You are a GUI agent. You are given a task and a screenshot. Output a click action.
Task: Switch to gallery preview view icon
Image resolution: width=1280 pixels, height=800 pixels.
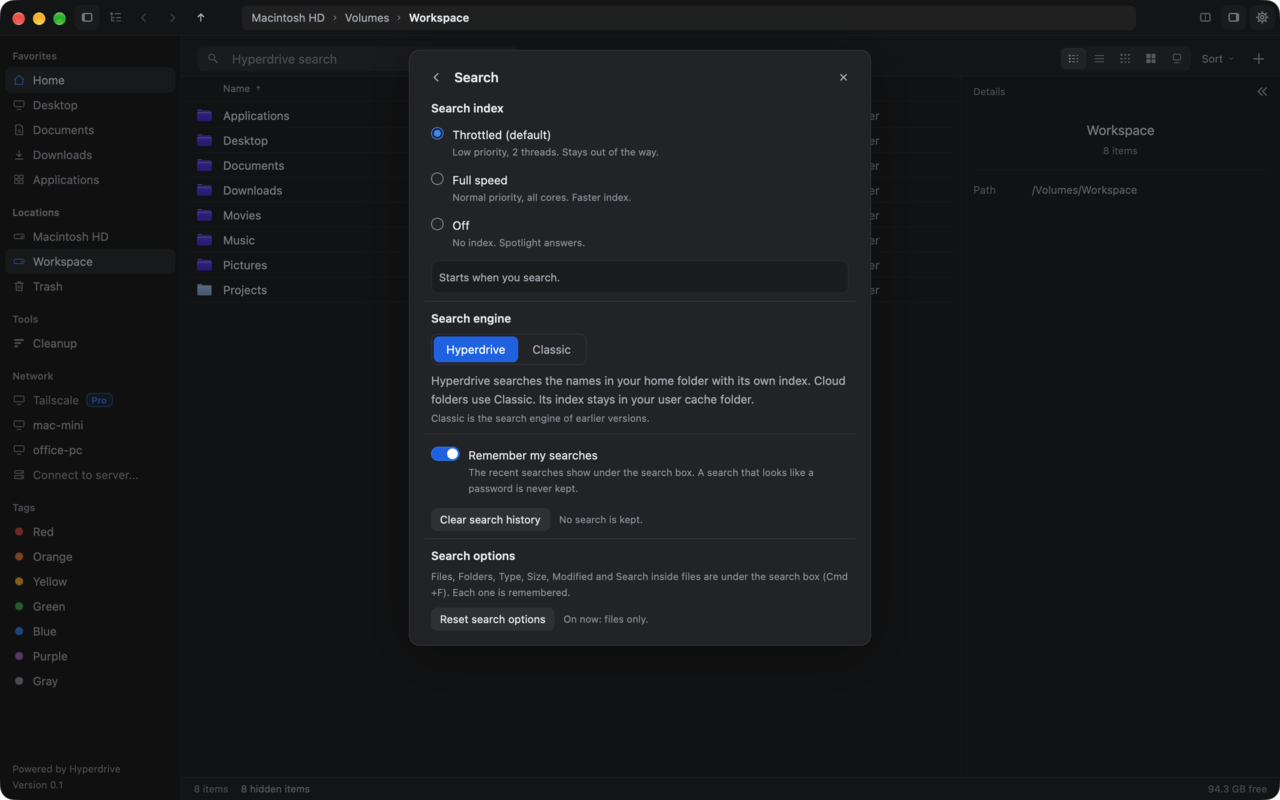(x=1177, y=59)
